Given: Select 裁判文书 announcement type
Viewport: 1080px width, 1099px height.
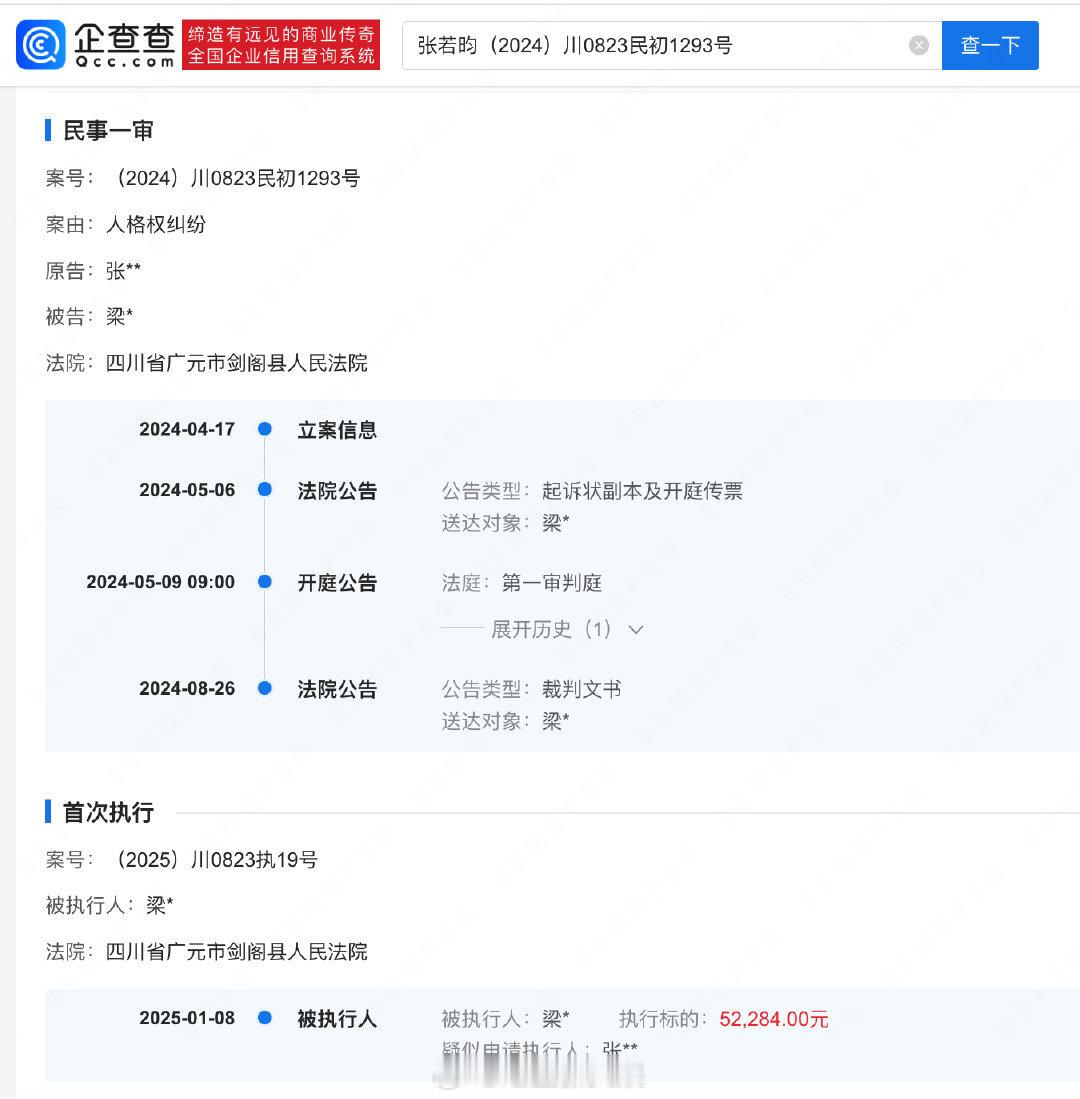Looking at the screenshot, I should tap(582, 690).
